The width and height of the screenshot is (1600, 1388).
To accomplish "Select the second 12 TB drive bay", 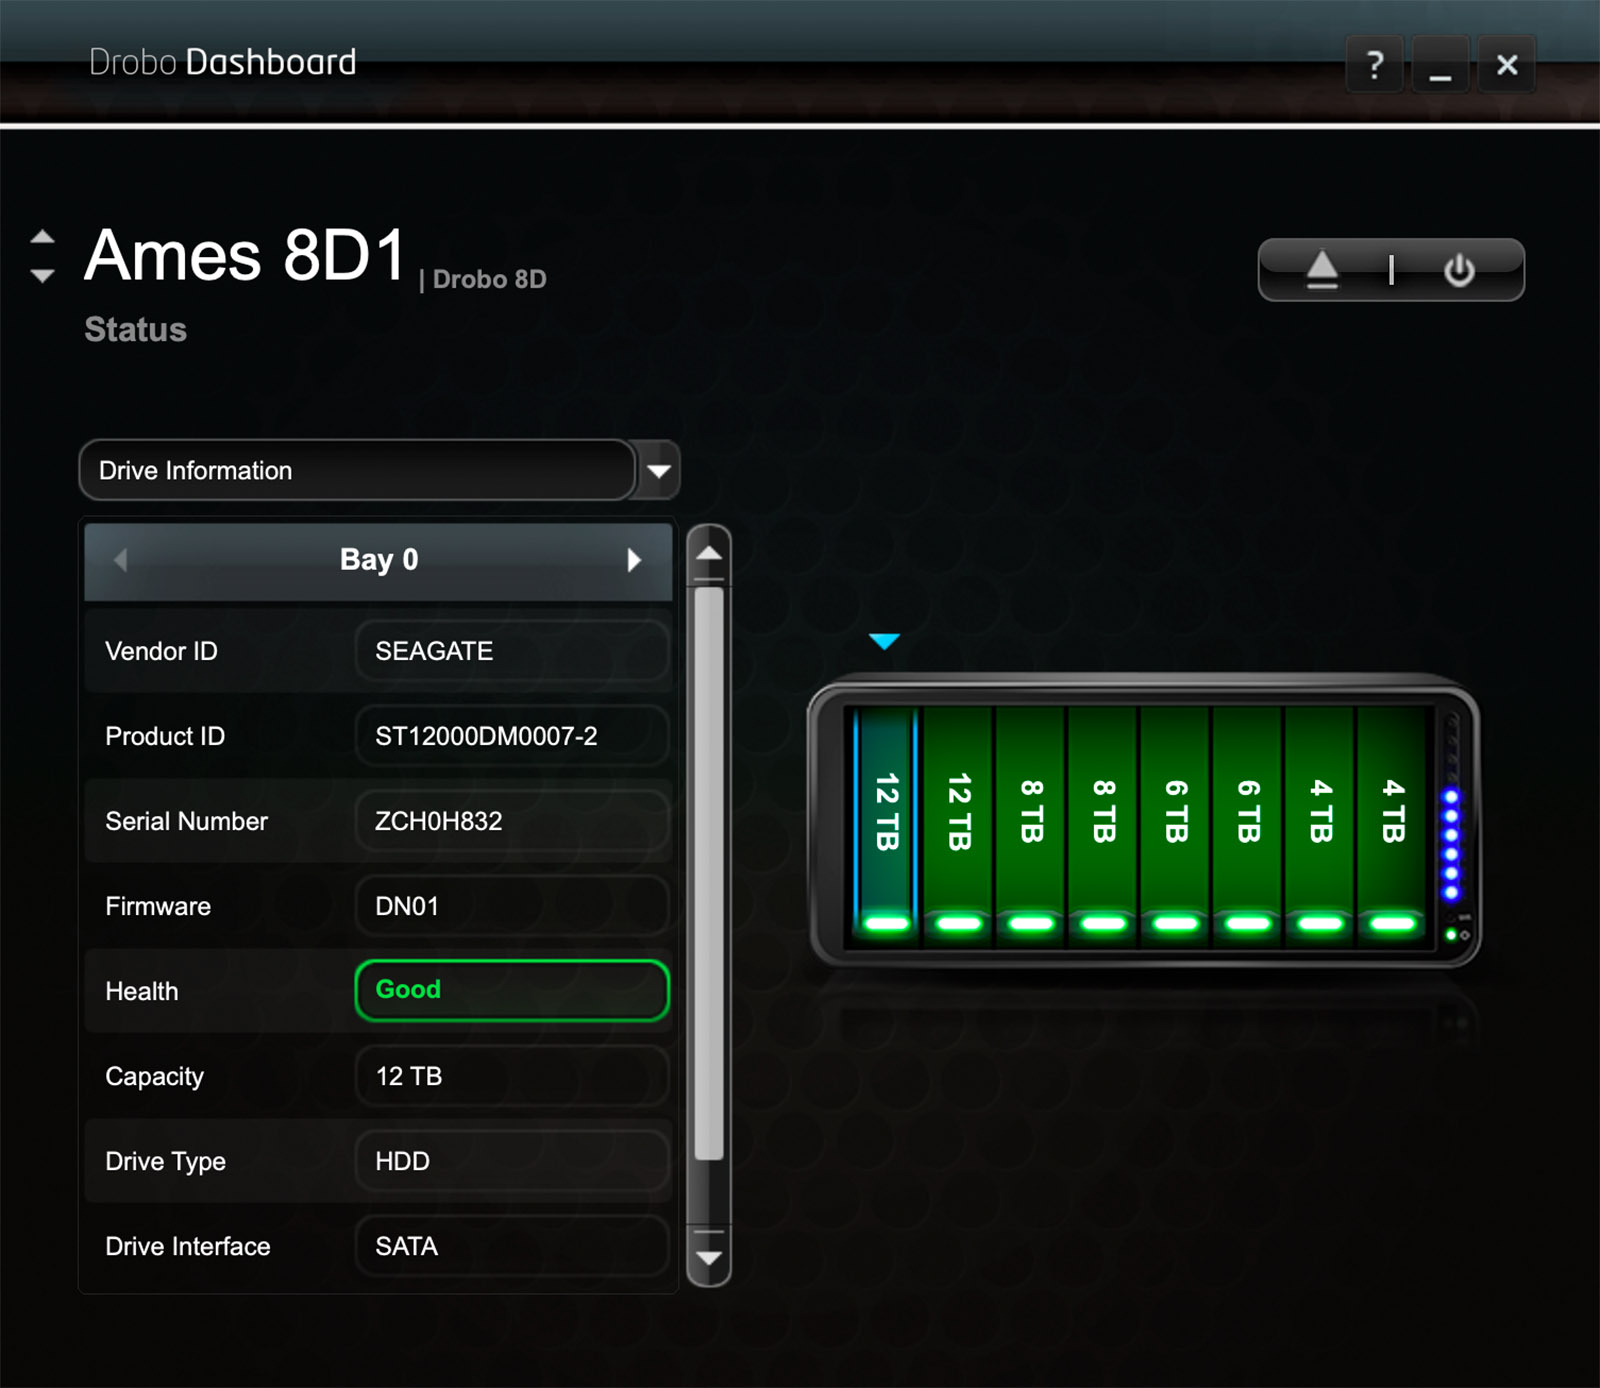I will point(959,815).
